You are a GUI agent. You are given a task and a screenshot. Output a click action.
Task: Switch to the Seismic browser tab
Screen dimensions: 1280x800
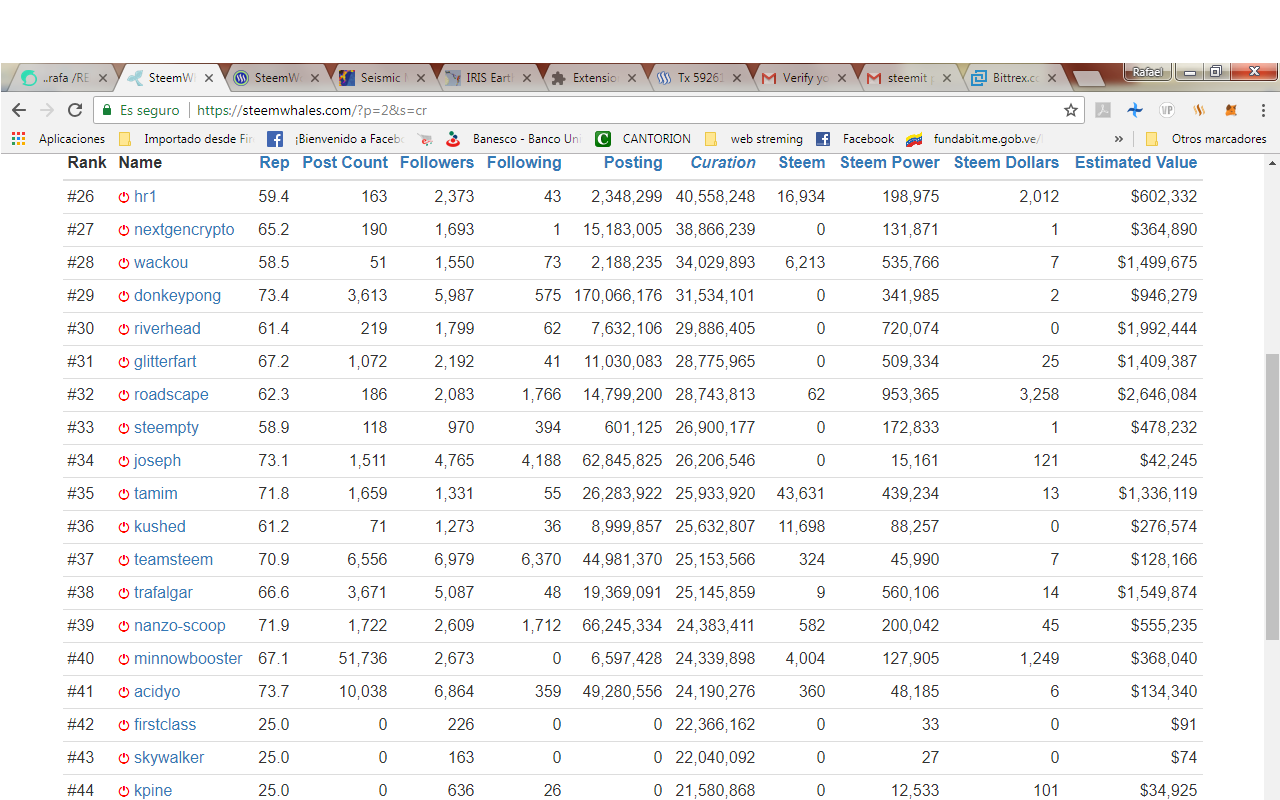tap(381, 77)
